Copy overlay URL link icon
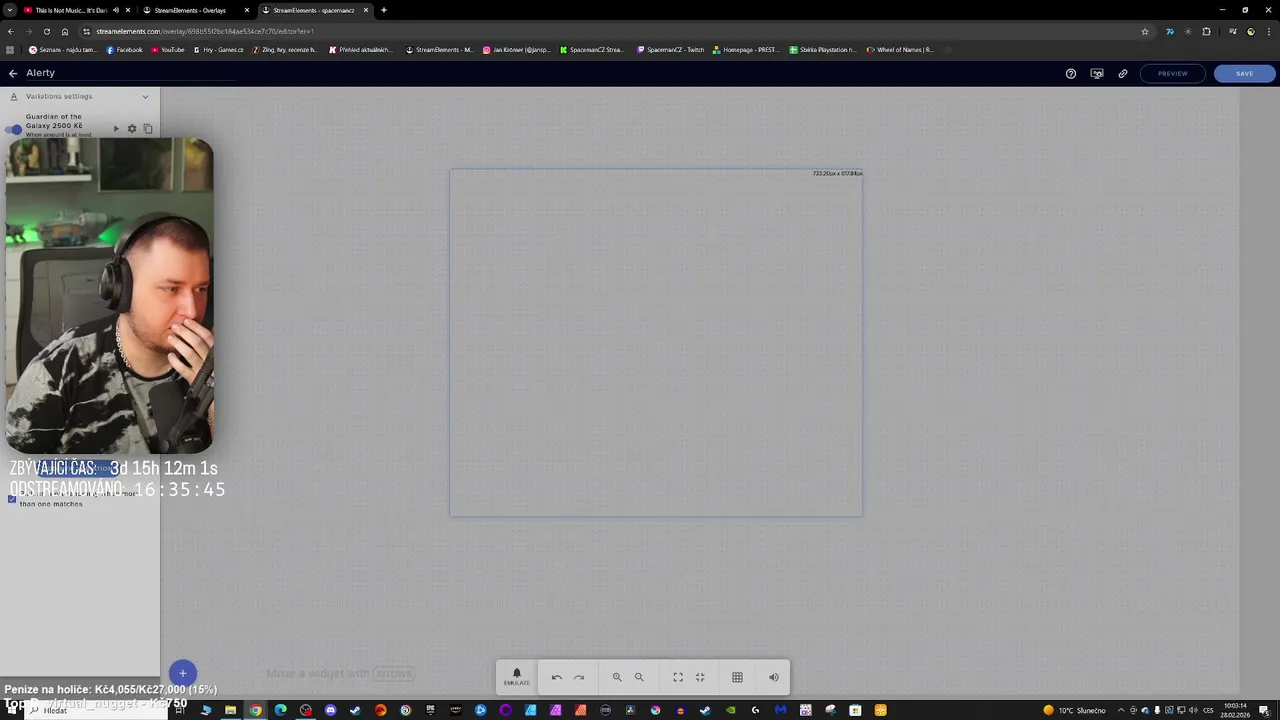 [x=1123, y=73]
